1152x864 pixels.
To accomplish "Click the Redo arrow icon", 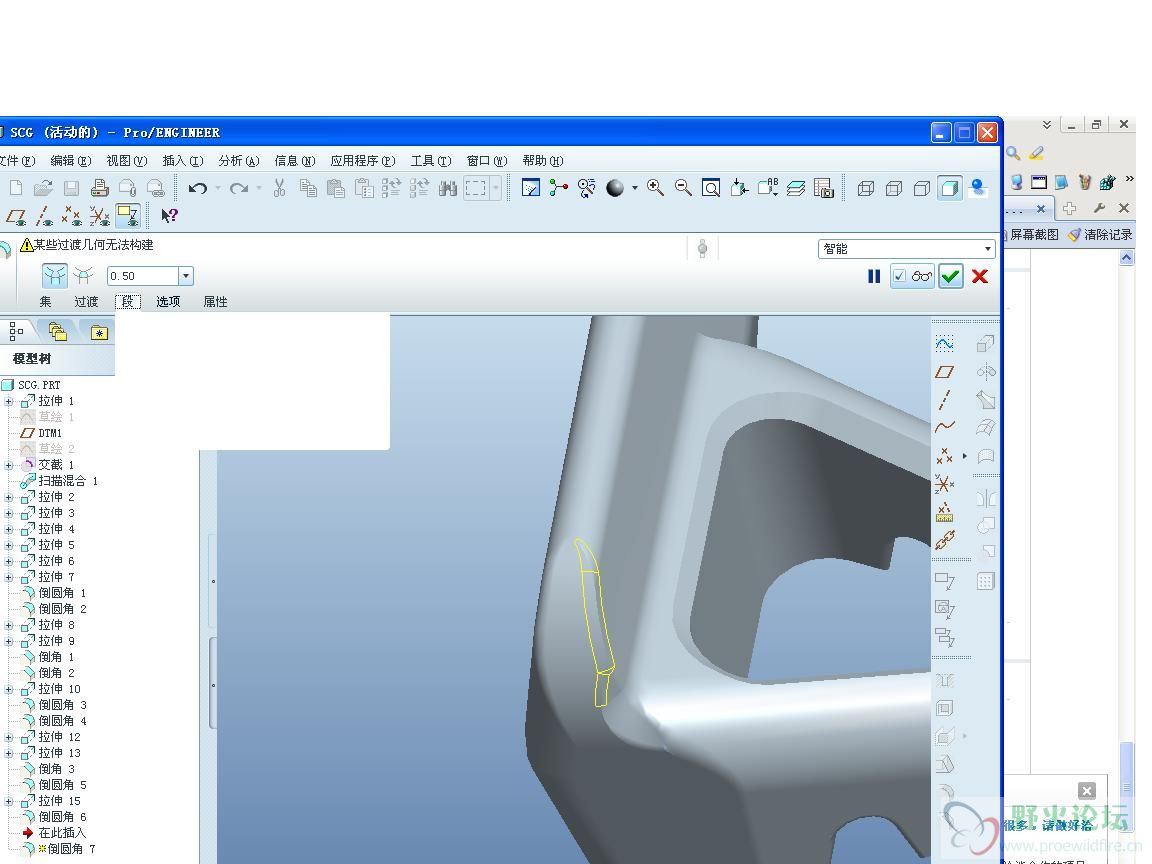I will click(239, 189).
